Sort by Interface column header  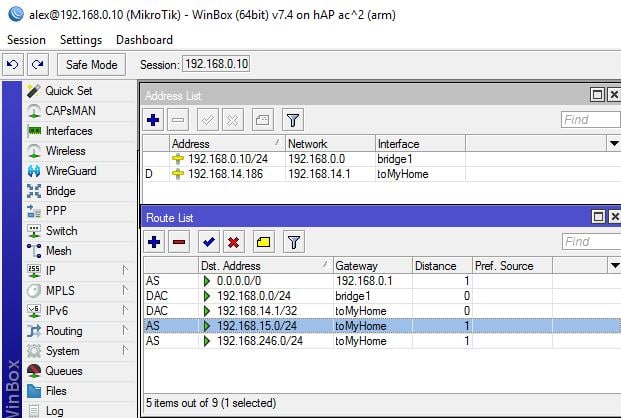pos(420,143)
